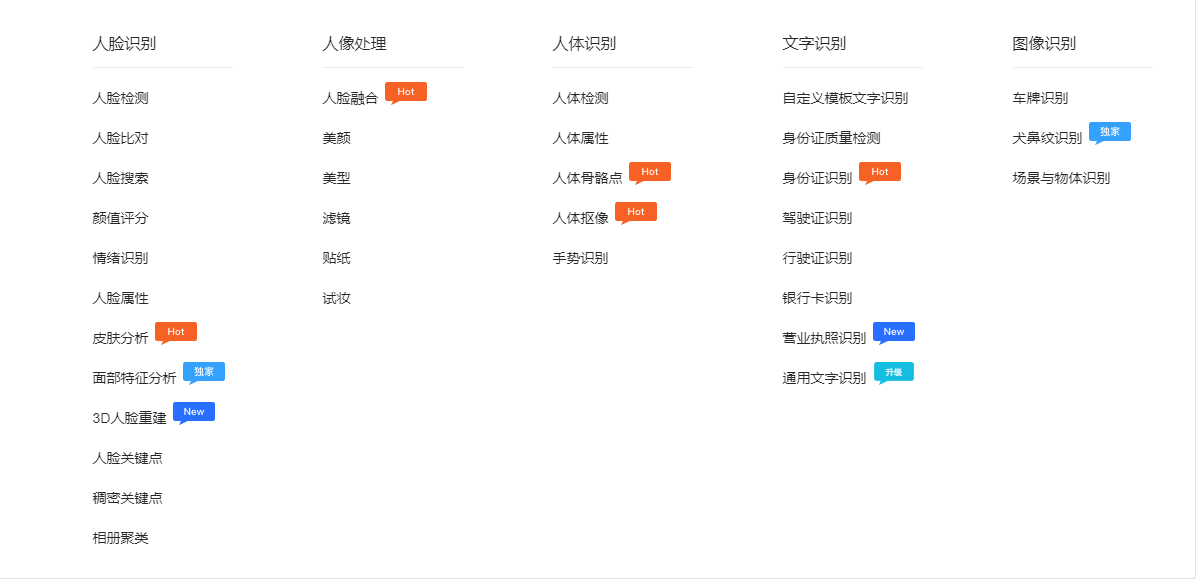Open 场景与物体识别 link
The width and height of the screenshot is (1196, 579).
[x=1061, y=178]
